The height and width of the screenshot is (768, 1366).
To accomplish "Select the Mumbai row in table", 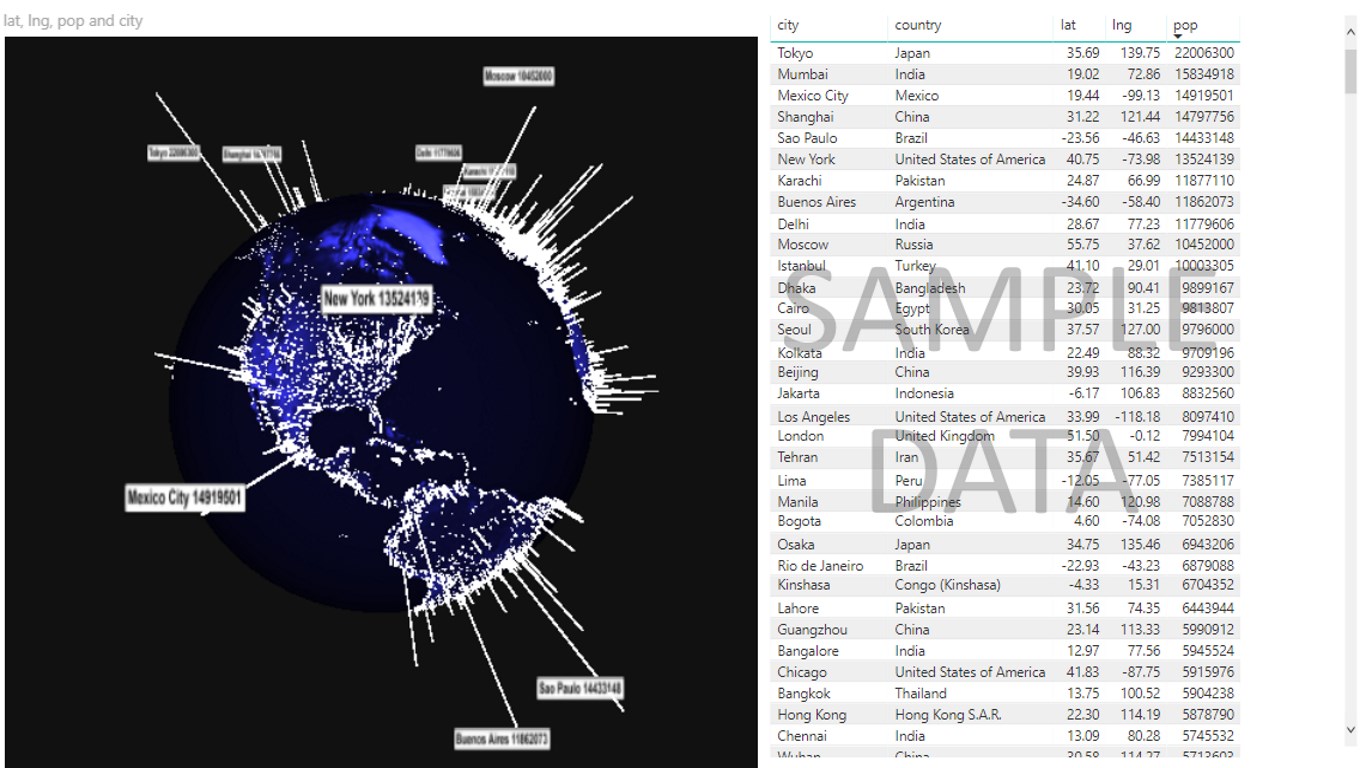I will click(1006, 74).
